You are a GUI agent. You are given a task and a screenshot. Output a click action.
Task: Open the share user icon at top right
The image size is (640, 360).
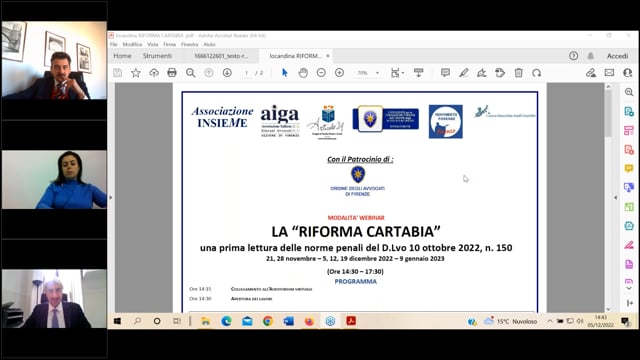coord(627,73)
